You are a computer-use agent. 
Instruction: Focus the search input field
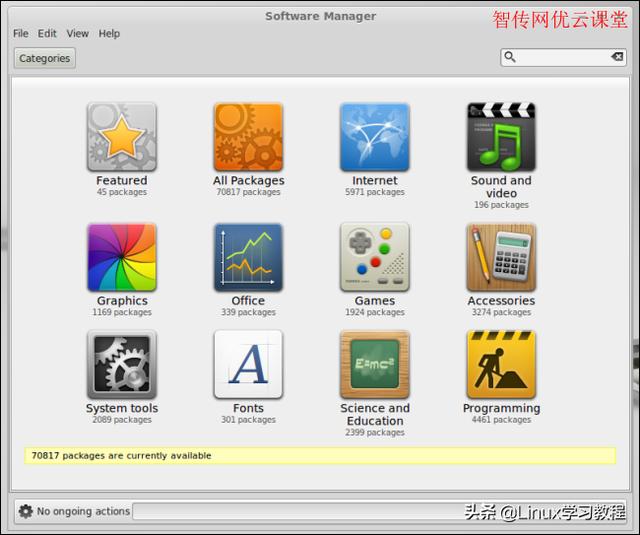tap(563, 57)
